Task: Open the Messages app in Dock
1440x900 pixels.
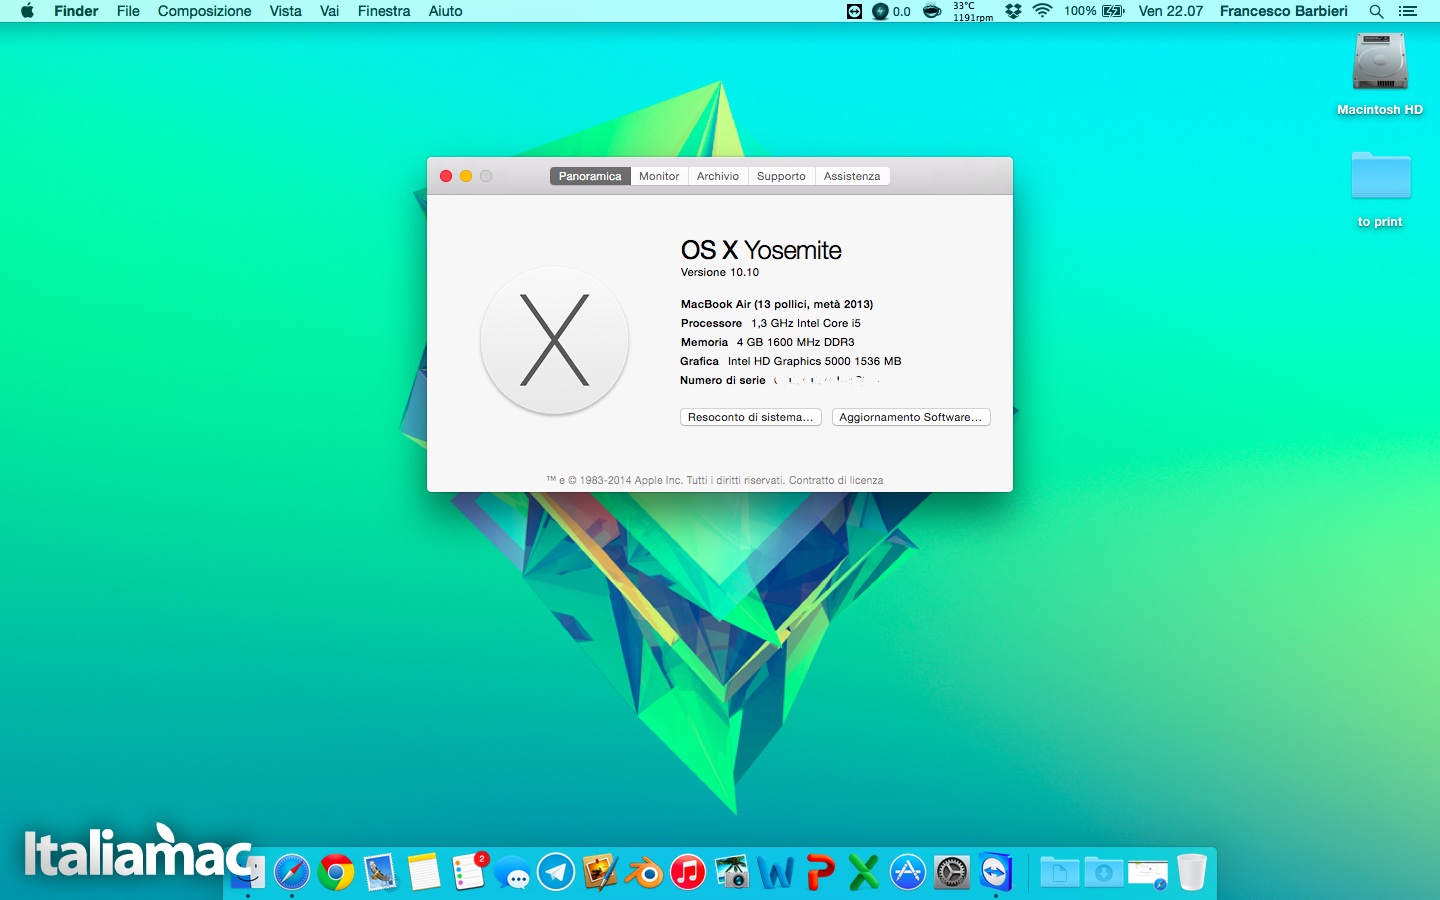Action: 512,872
